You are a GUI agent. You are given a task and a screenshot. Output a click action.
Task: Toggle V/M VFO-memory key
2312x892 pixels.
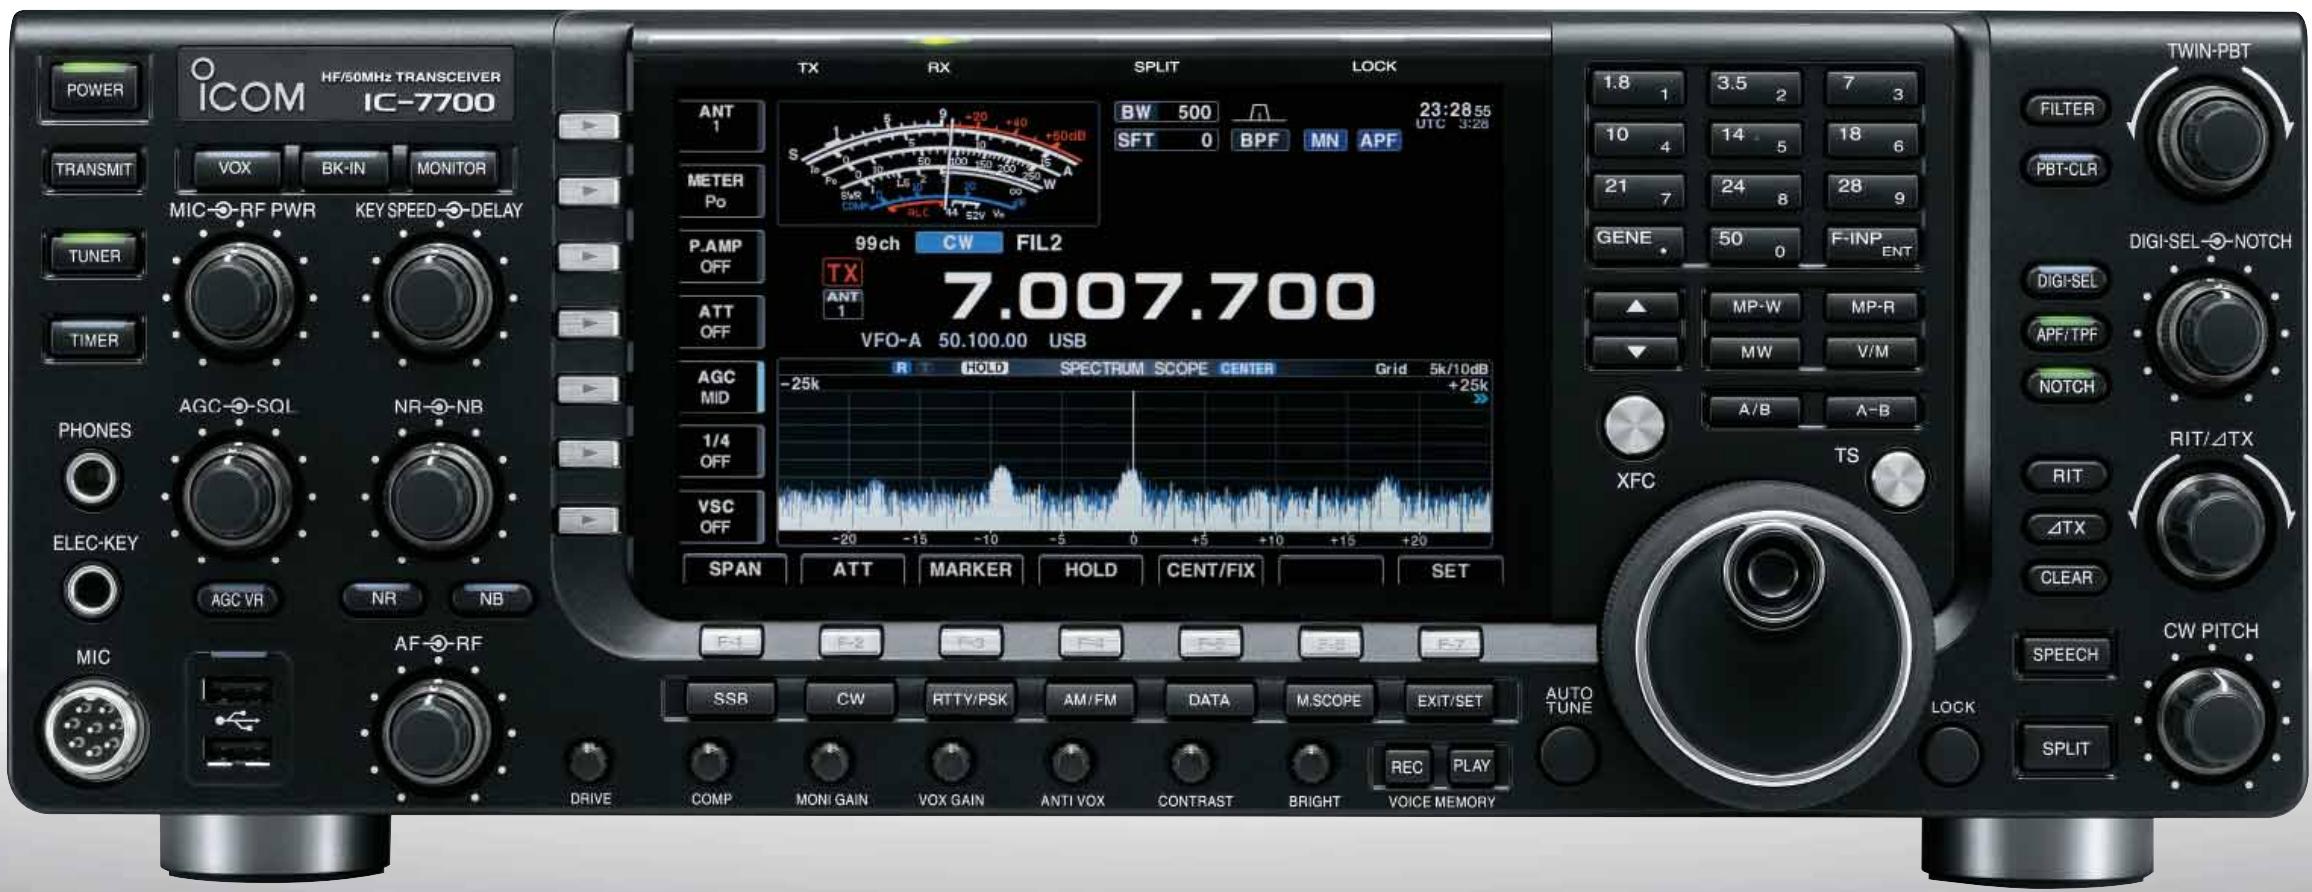pyautogui.click(x=1872, y=351)
